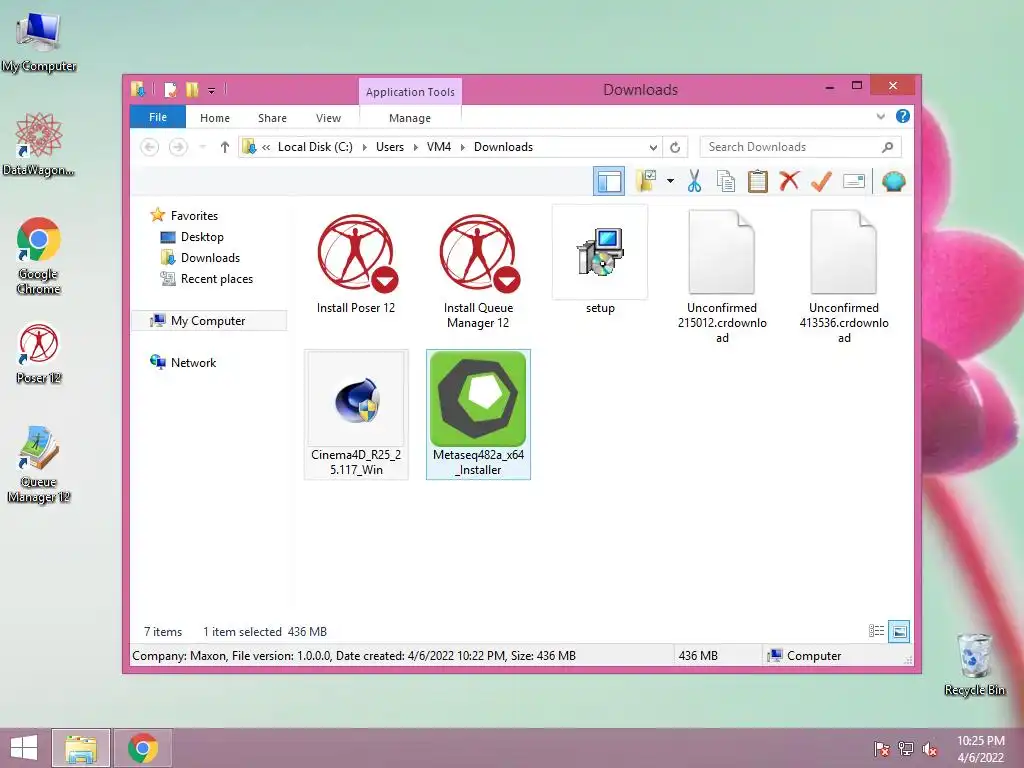
Task: Select the Install Poser 12 file
Action: 356,264
